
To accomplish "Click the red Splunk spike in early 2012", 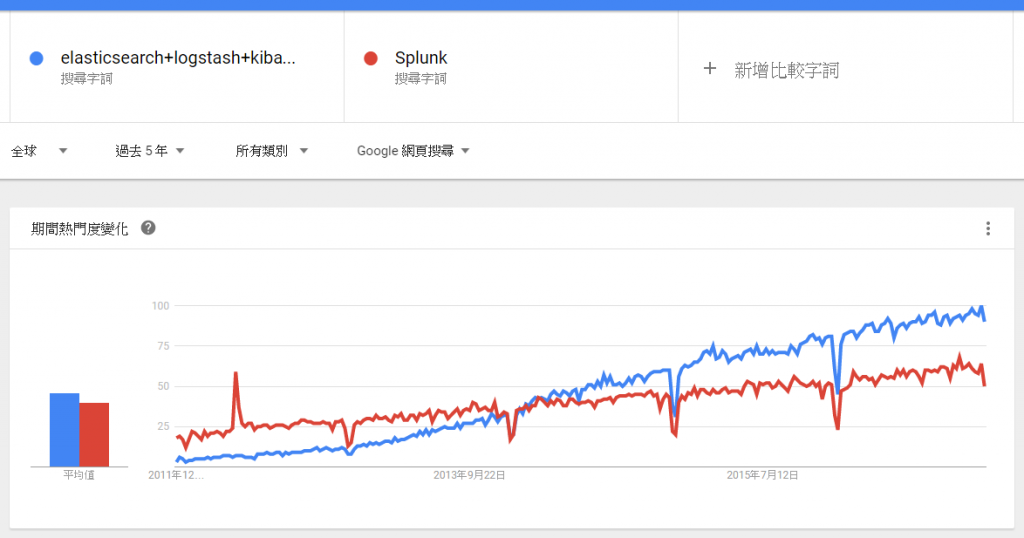I will click(236, 375).
